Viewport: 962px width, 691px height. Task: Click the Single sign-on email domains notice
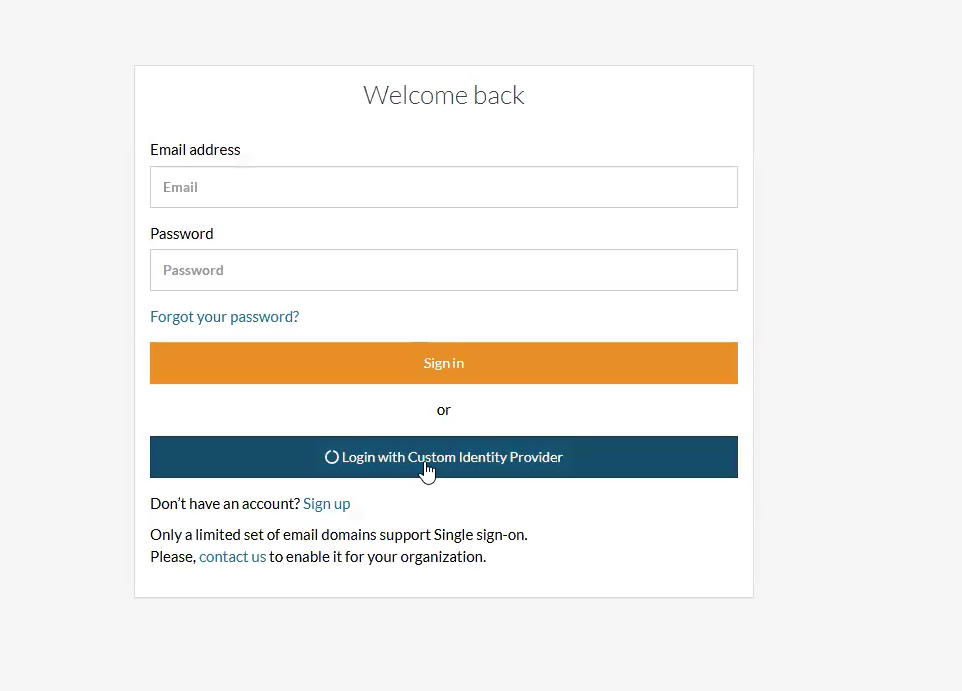(338, 535)
